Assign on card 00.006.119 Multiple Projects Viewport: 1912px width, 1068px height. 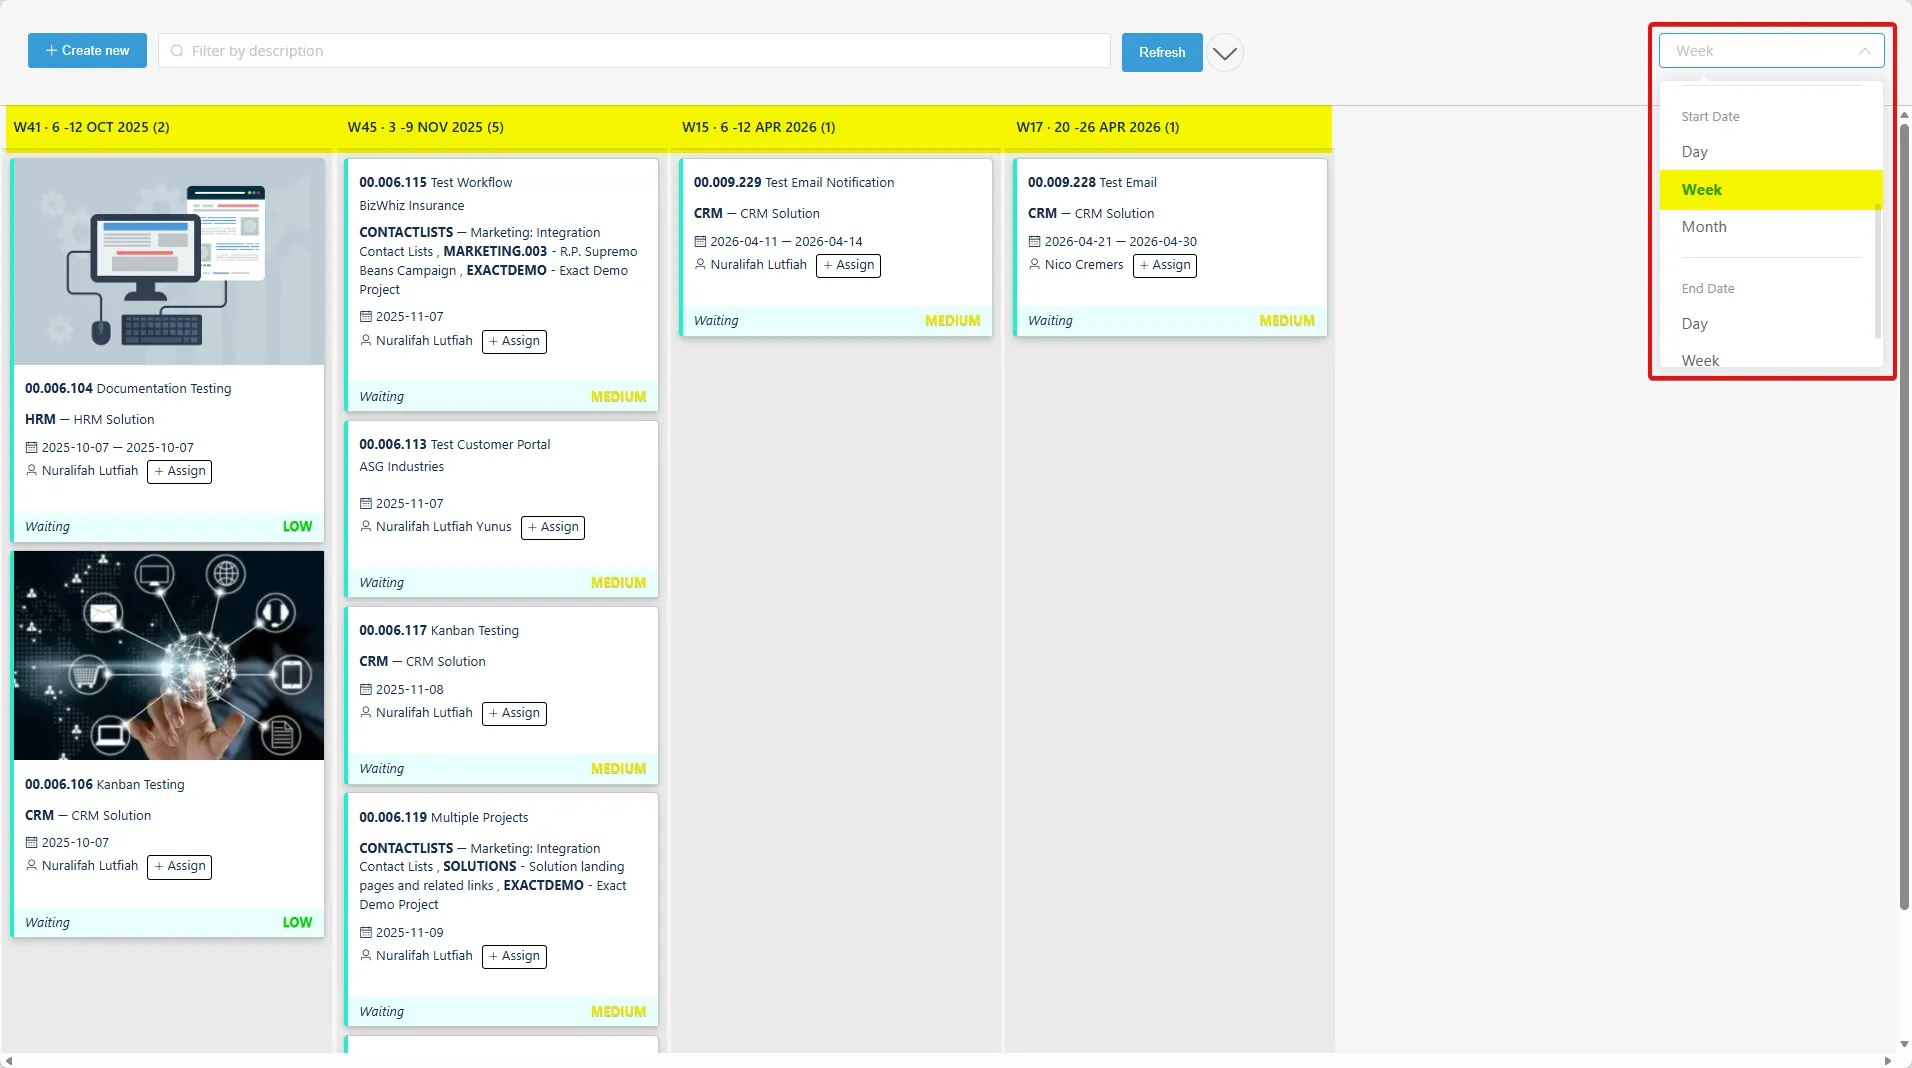tap(514, 957)
